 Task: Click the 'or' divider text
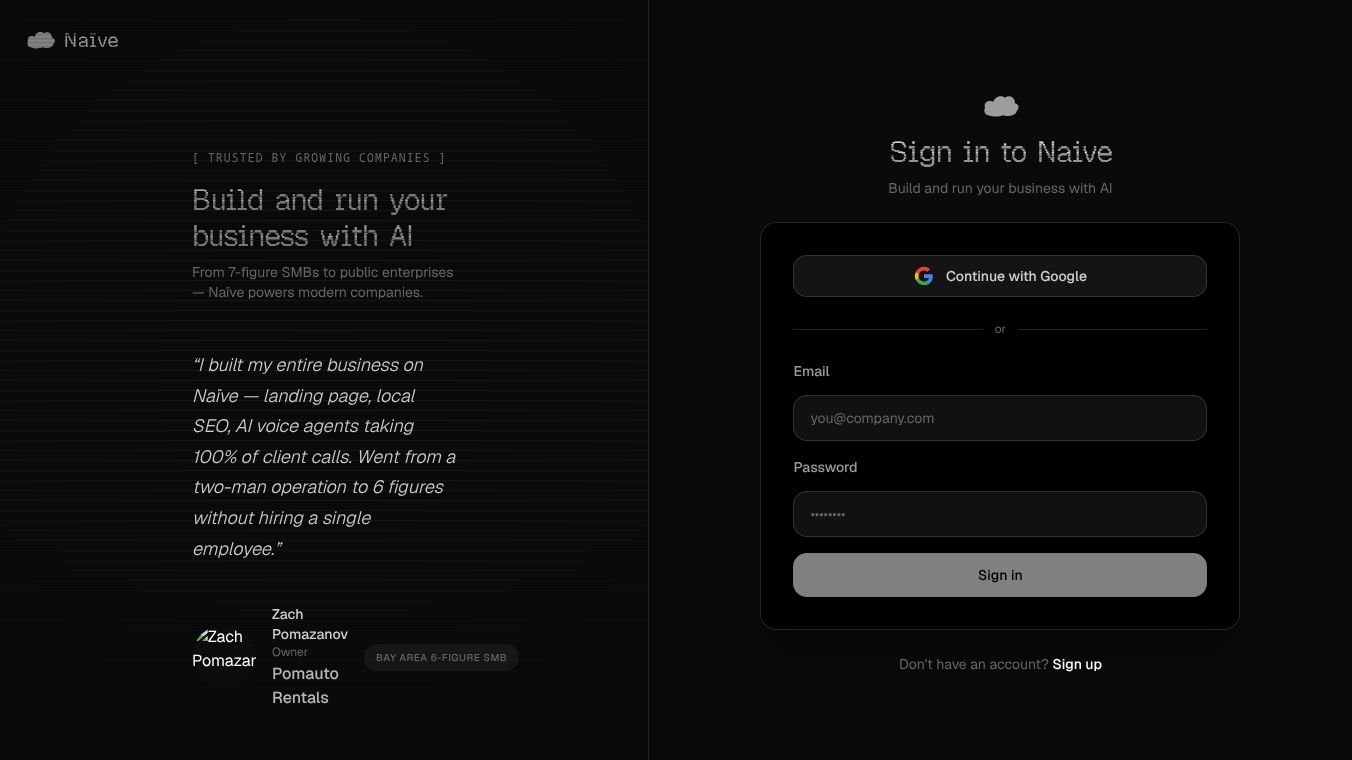coord(1000,329)
